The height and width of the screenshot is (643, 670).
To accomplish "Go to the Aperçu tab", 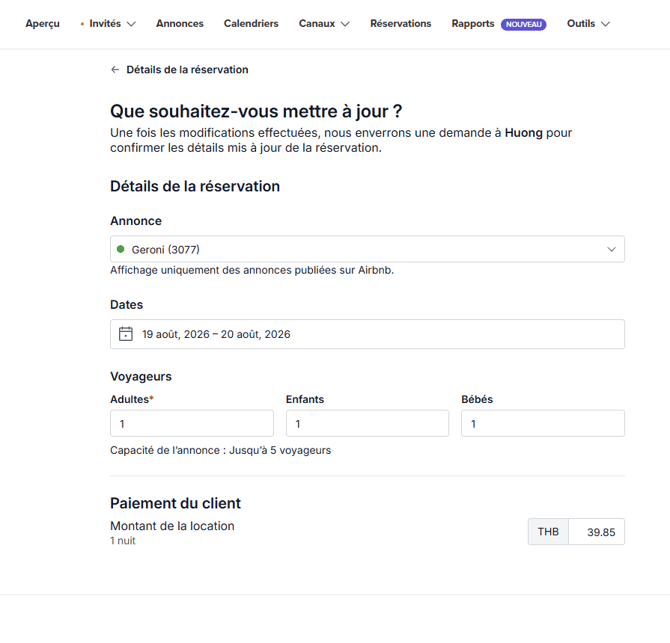I will coord(42,24).
